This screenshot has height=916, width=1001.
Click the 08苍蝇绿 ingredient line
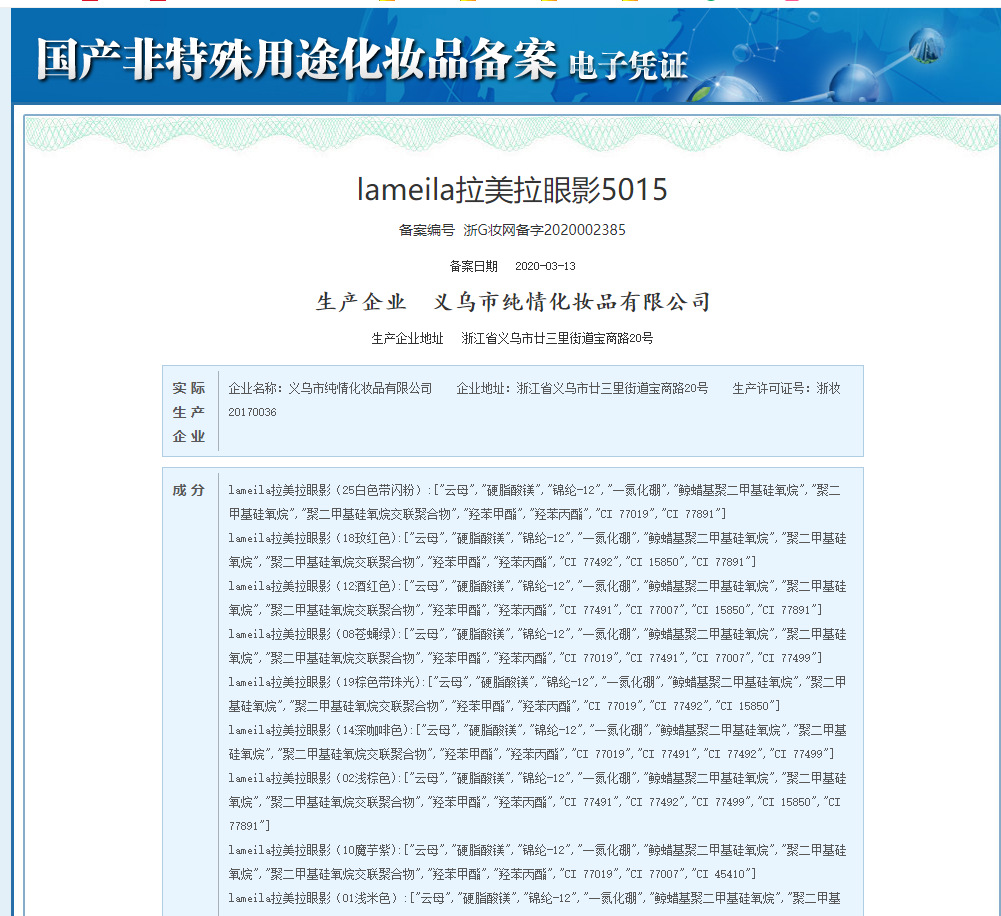(x=537, y=645)
